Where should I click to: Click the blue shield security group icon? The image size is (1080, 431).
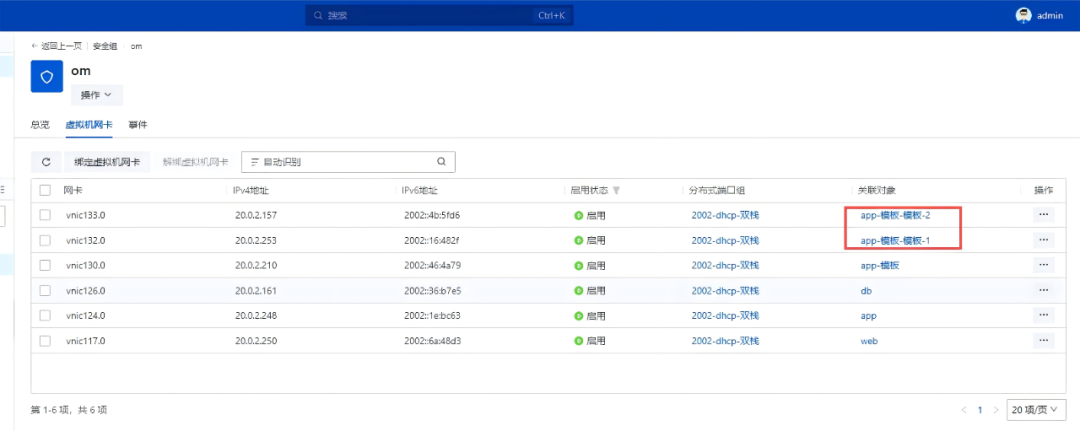coord(47,76)
